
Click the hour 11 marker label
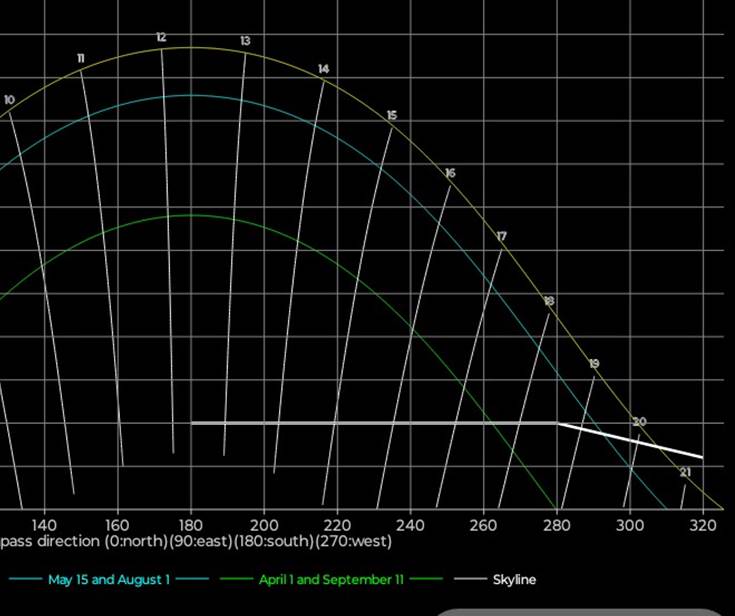[80, 59]
